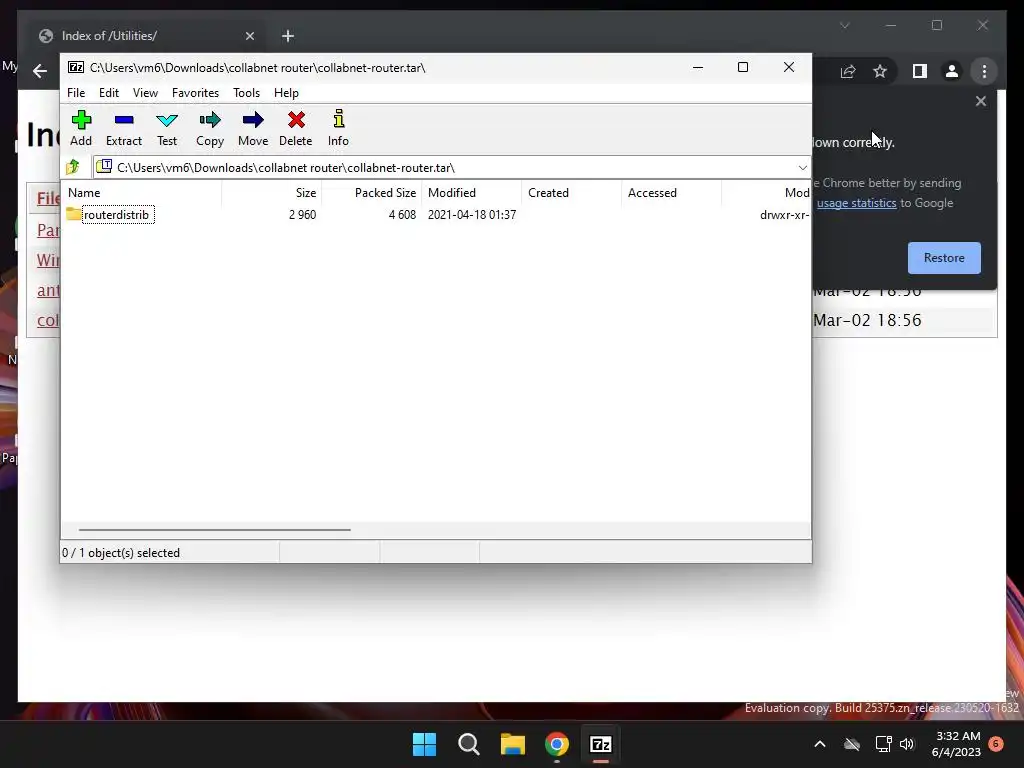Open the volume control in system tray
This screenshot has height=768, width=1024.
(906, 744)
